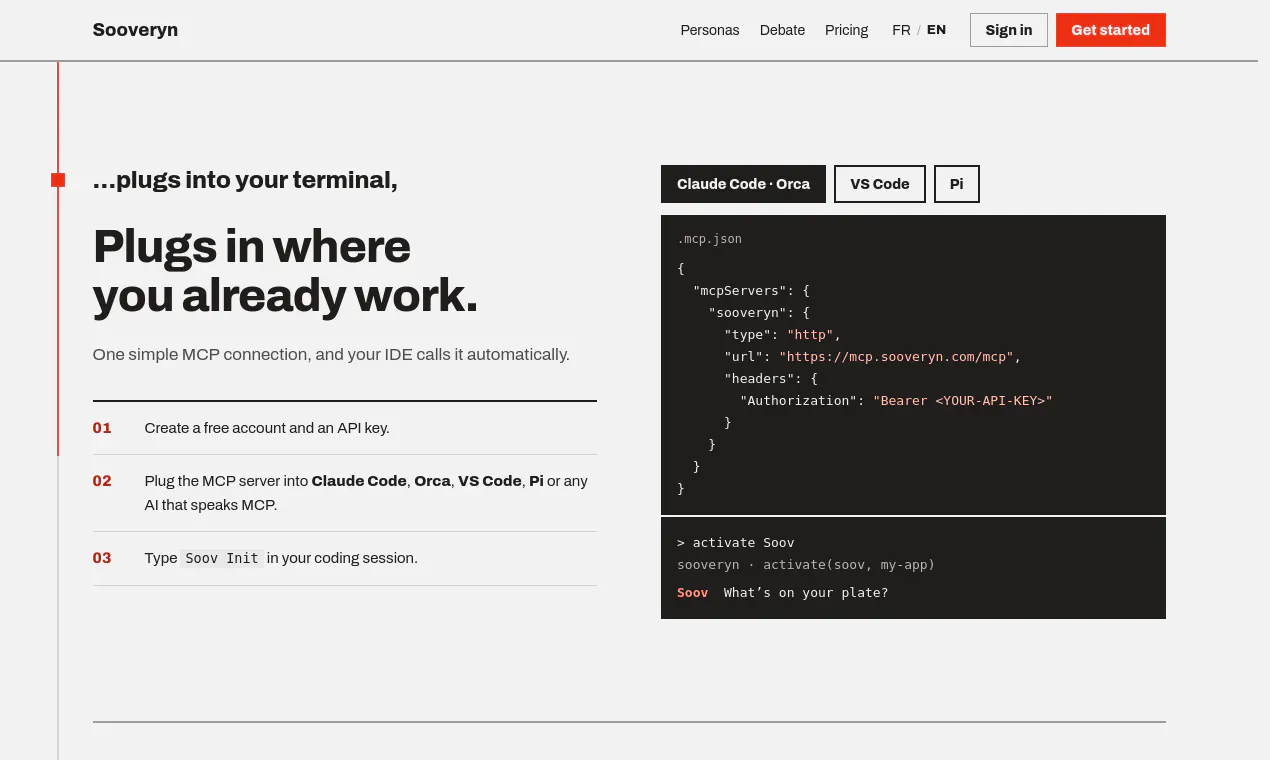Click the "> activate Soov" command line
This screenshot has width=1270, height=760.
pyautogui.click(x=736, y=543)
